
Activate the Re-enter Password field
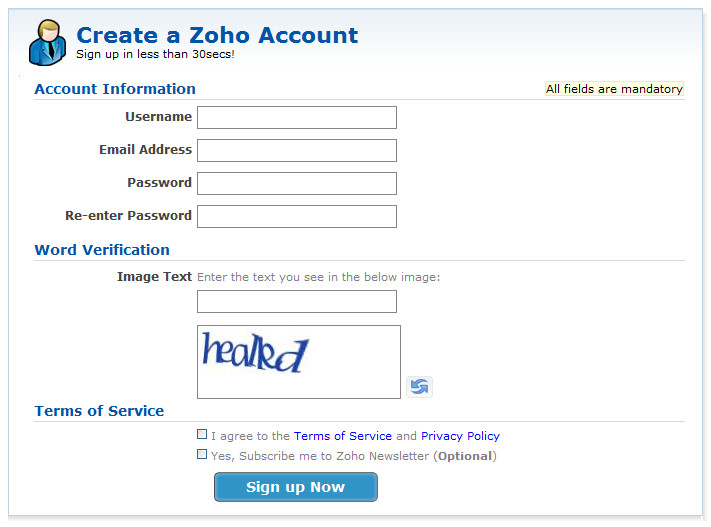tap(297, 216)
